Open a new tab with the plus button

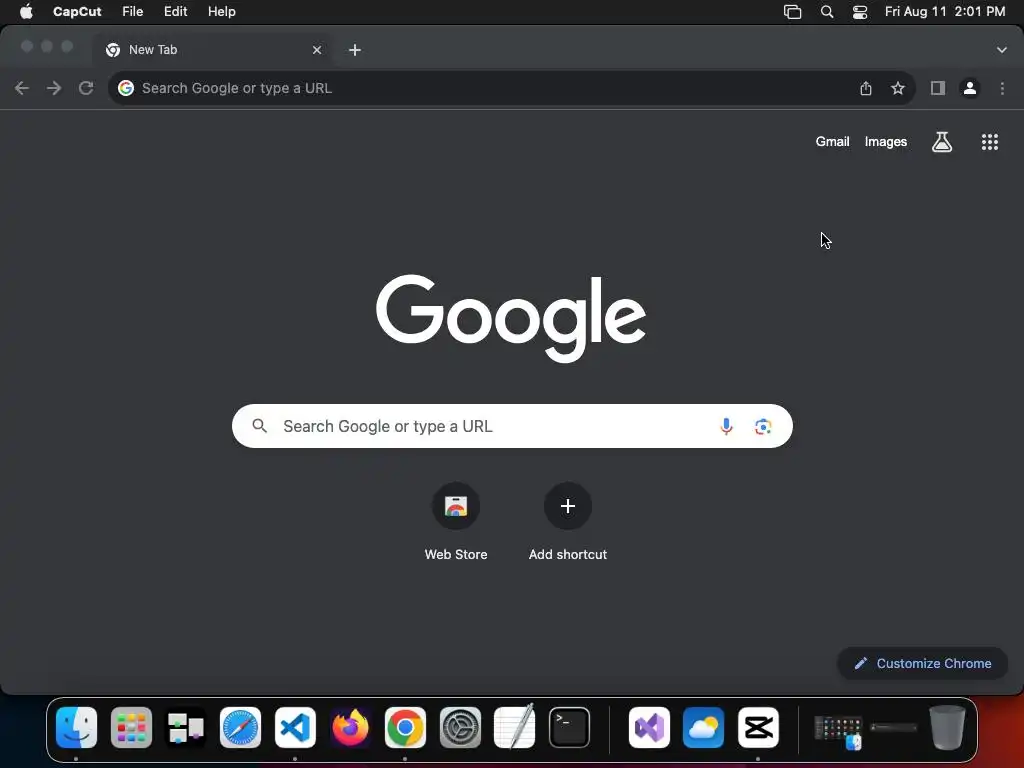[x=355, y=50]
